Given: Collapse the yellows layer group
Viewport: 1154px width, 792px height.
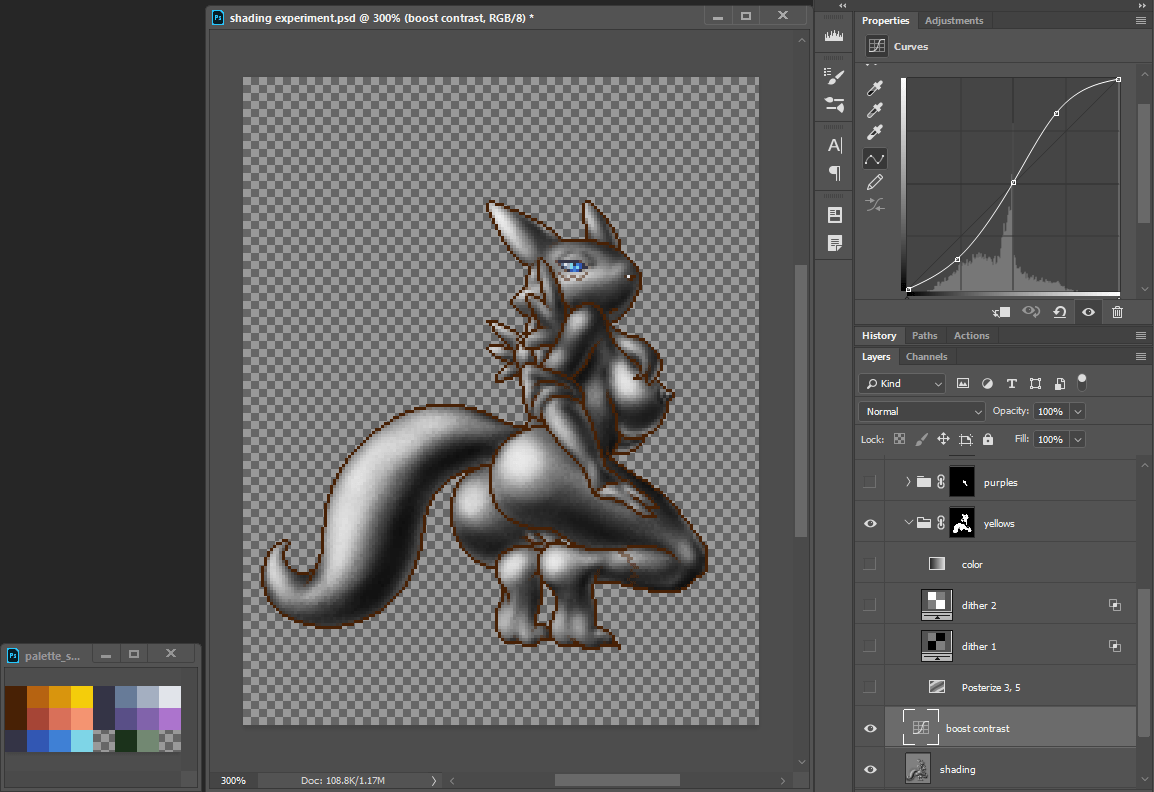Looking at the screenshot, I should click(x=908, y=523).
